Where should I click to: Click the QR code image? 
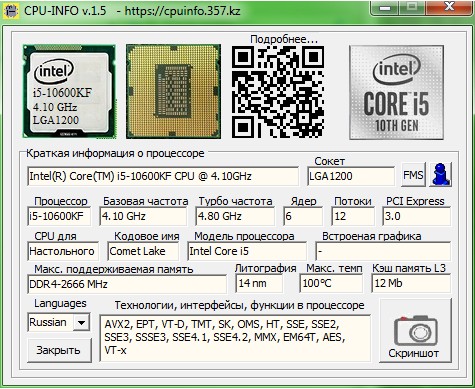coord(278,92)
